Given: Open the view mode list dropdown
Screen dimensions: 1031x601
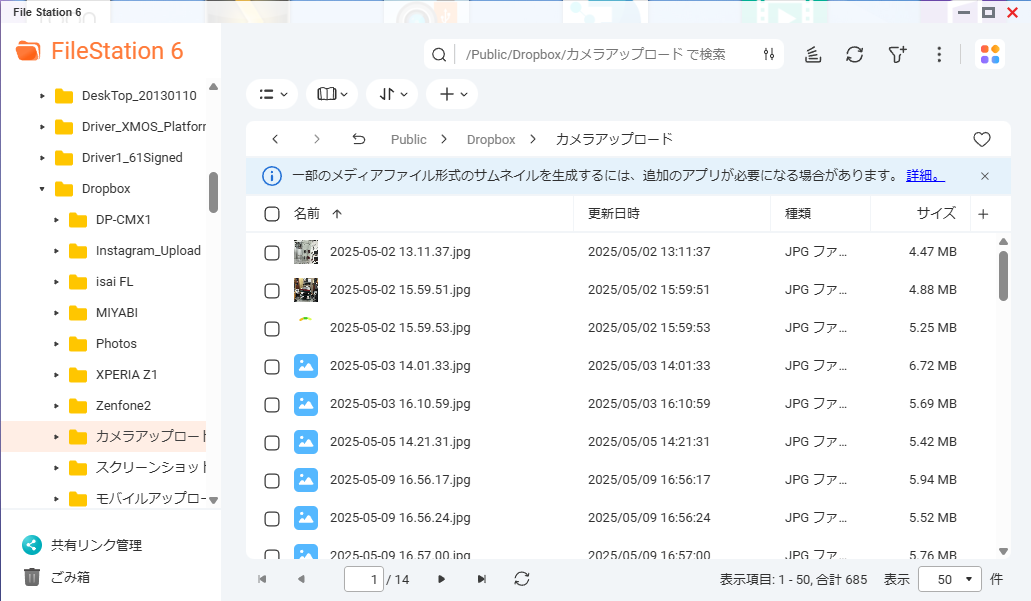Looking at the screenshot, I should [272, 94].
